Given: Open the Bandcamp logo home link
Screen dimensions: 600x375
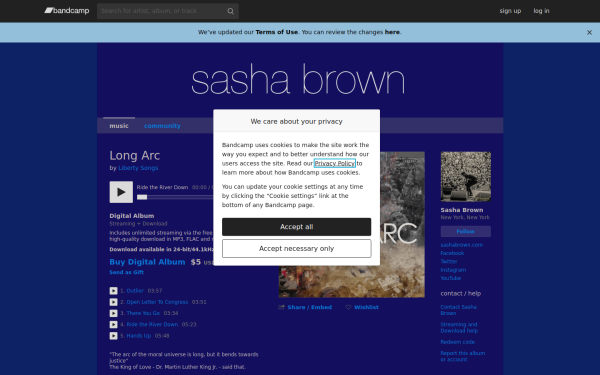Looking at the screenshot, I should coord(67,11).
